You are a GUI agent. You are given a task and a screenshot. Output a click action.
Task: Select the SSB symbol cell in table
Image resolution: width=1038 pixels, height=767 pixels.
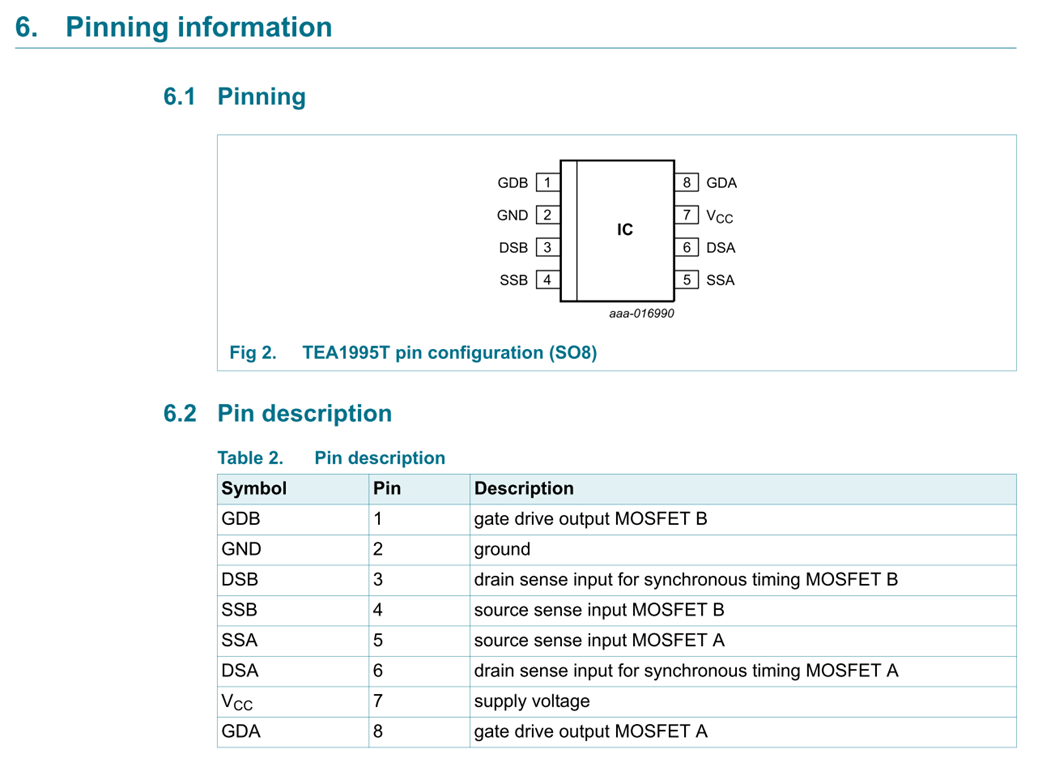(x=239, y=610)
